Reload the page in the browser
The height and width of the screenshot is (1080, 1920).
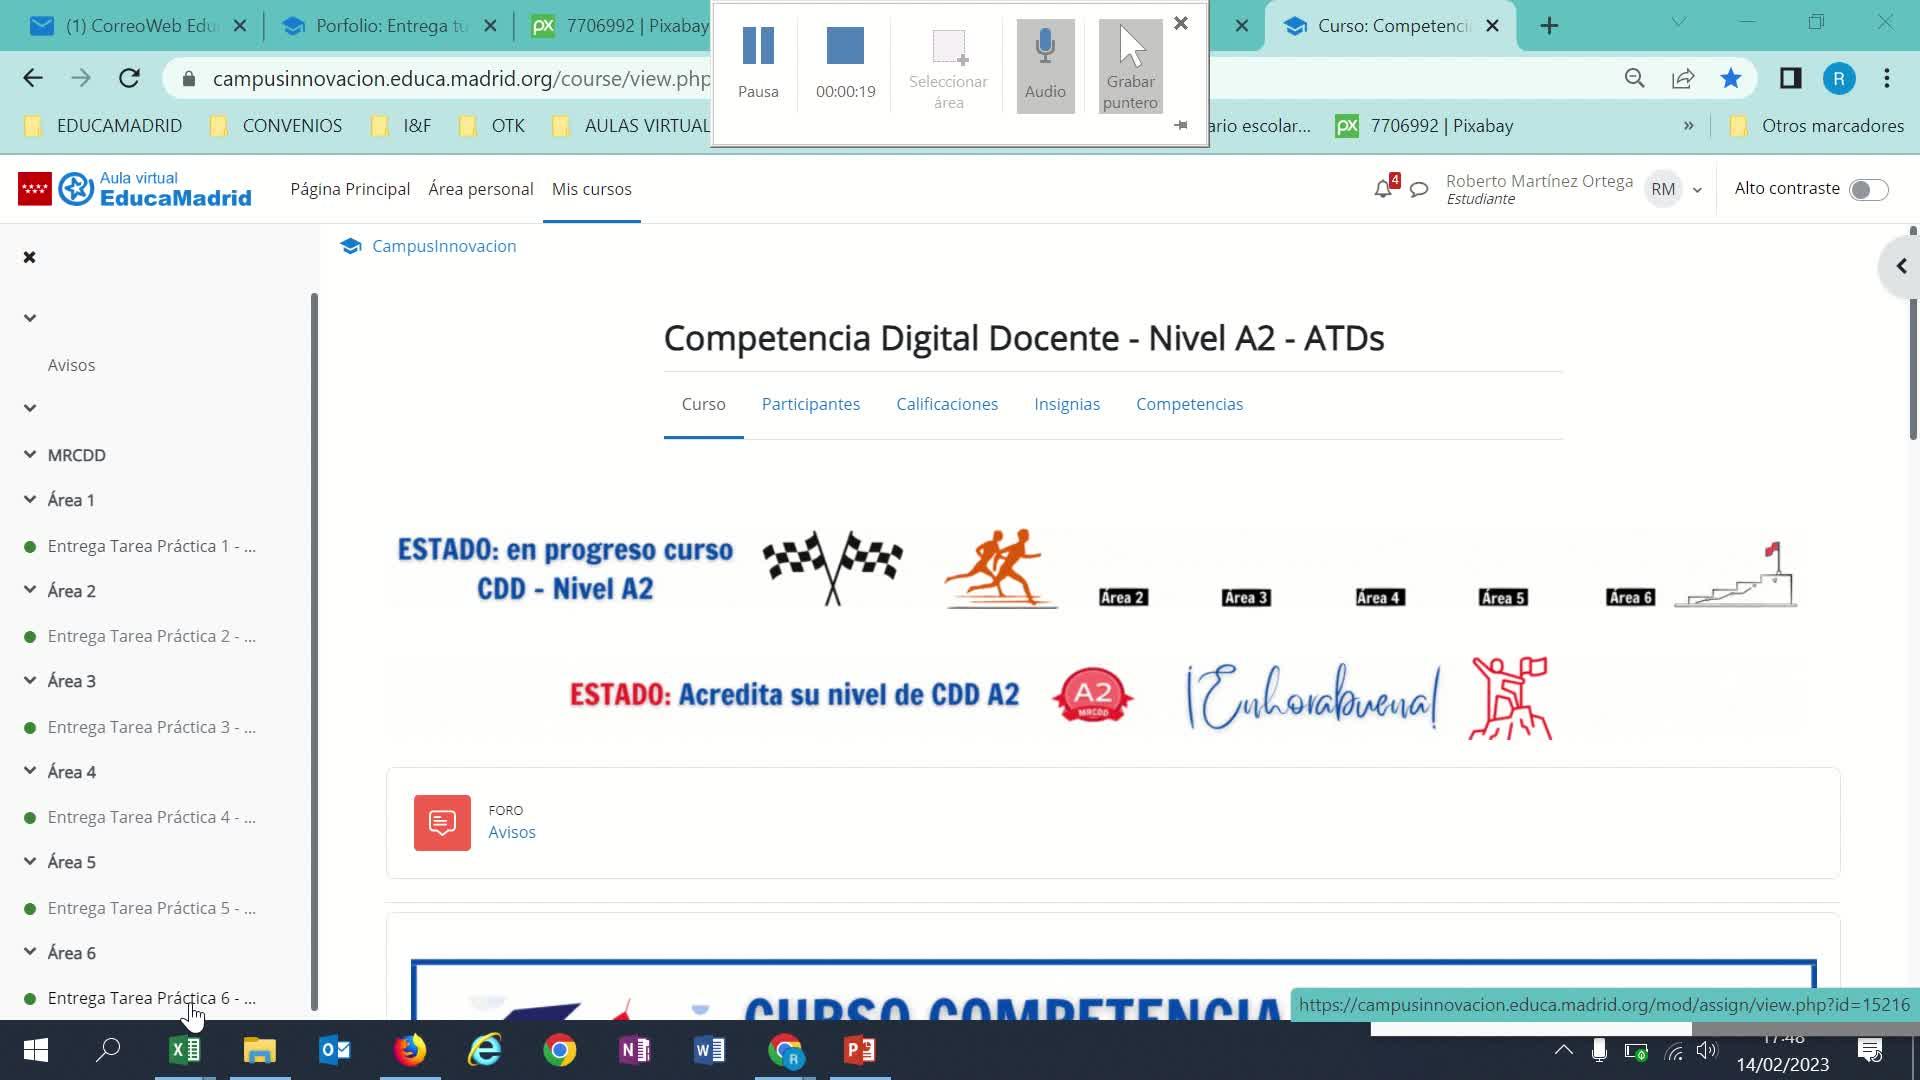pyautogui.click(x=129, y=78)
